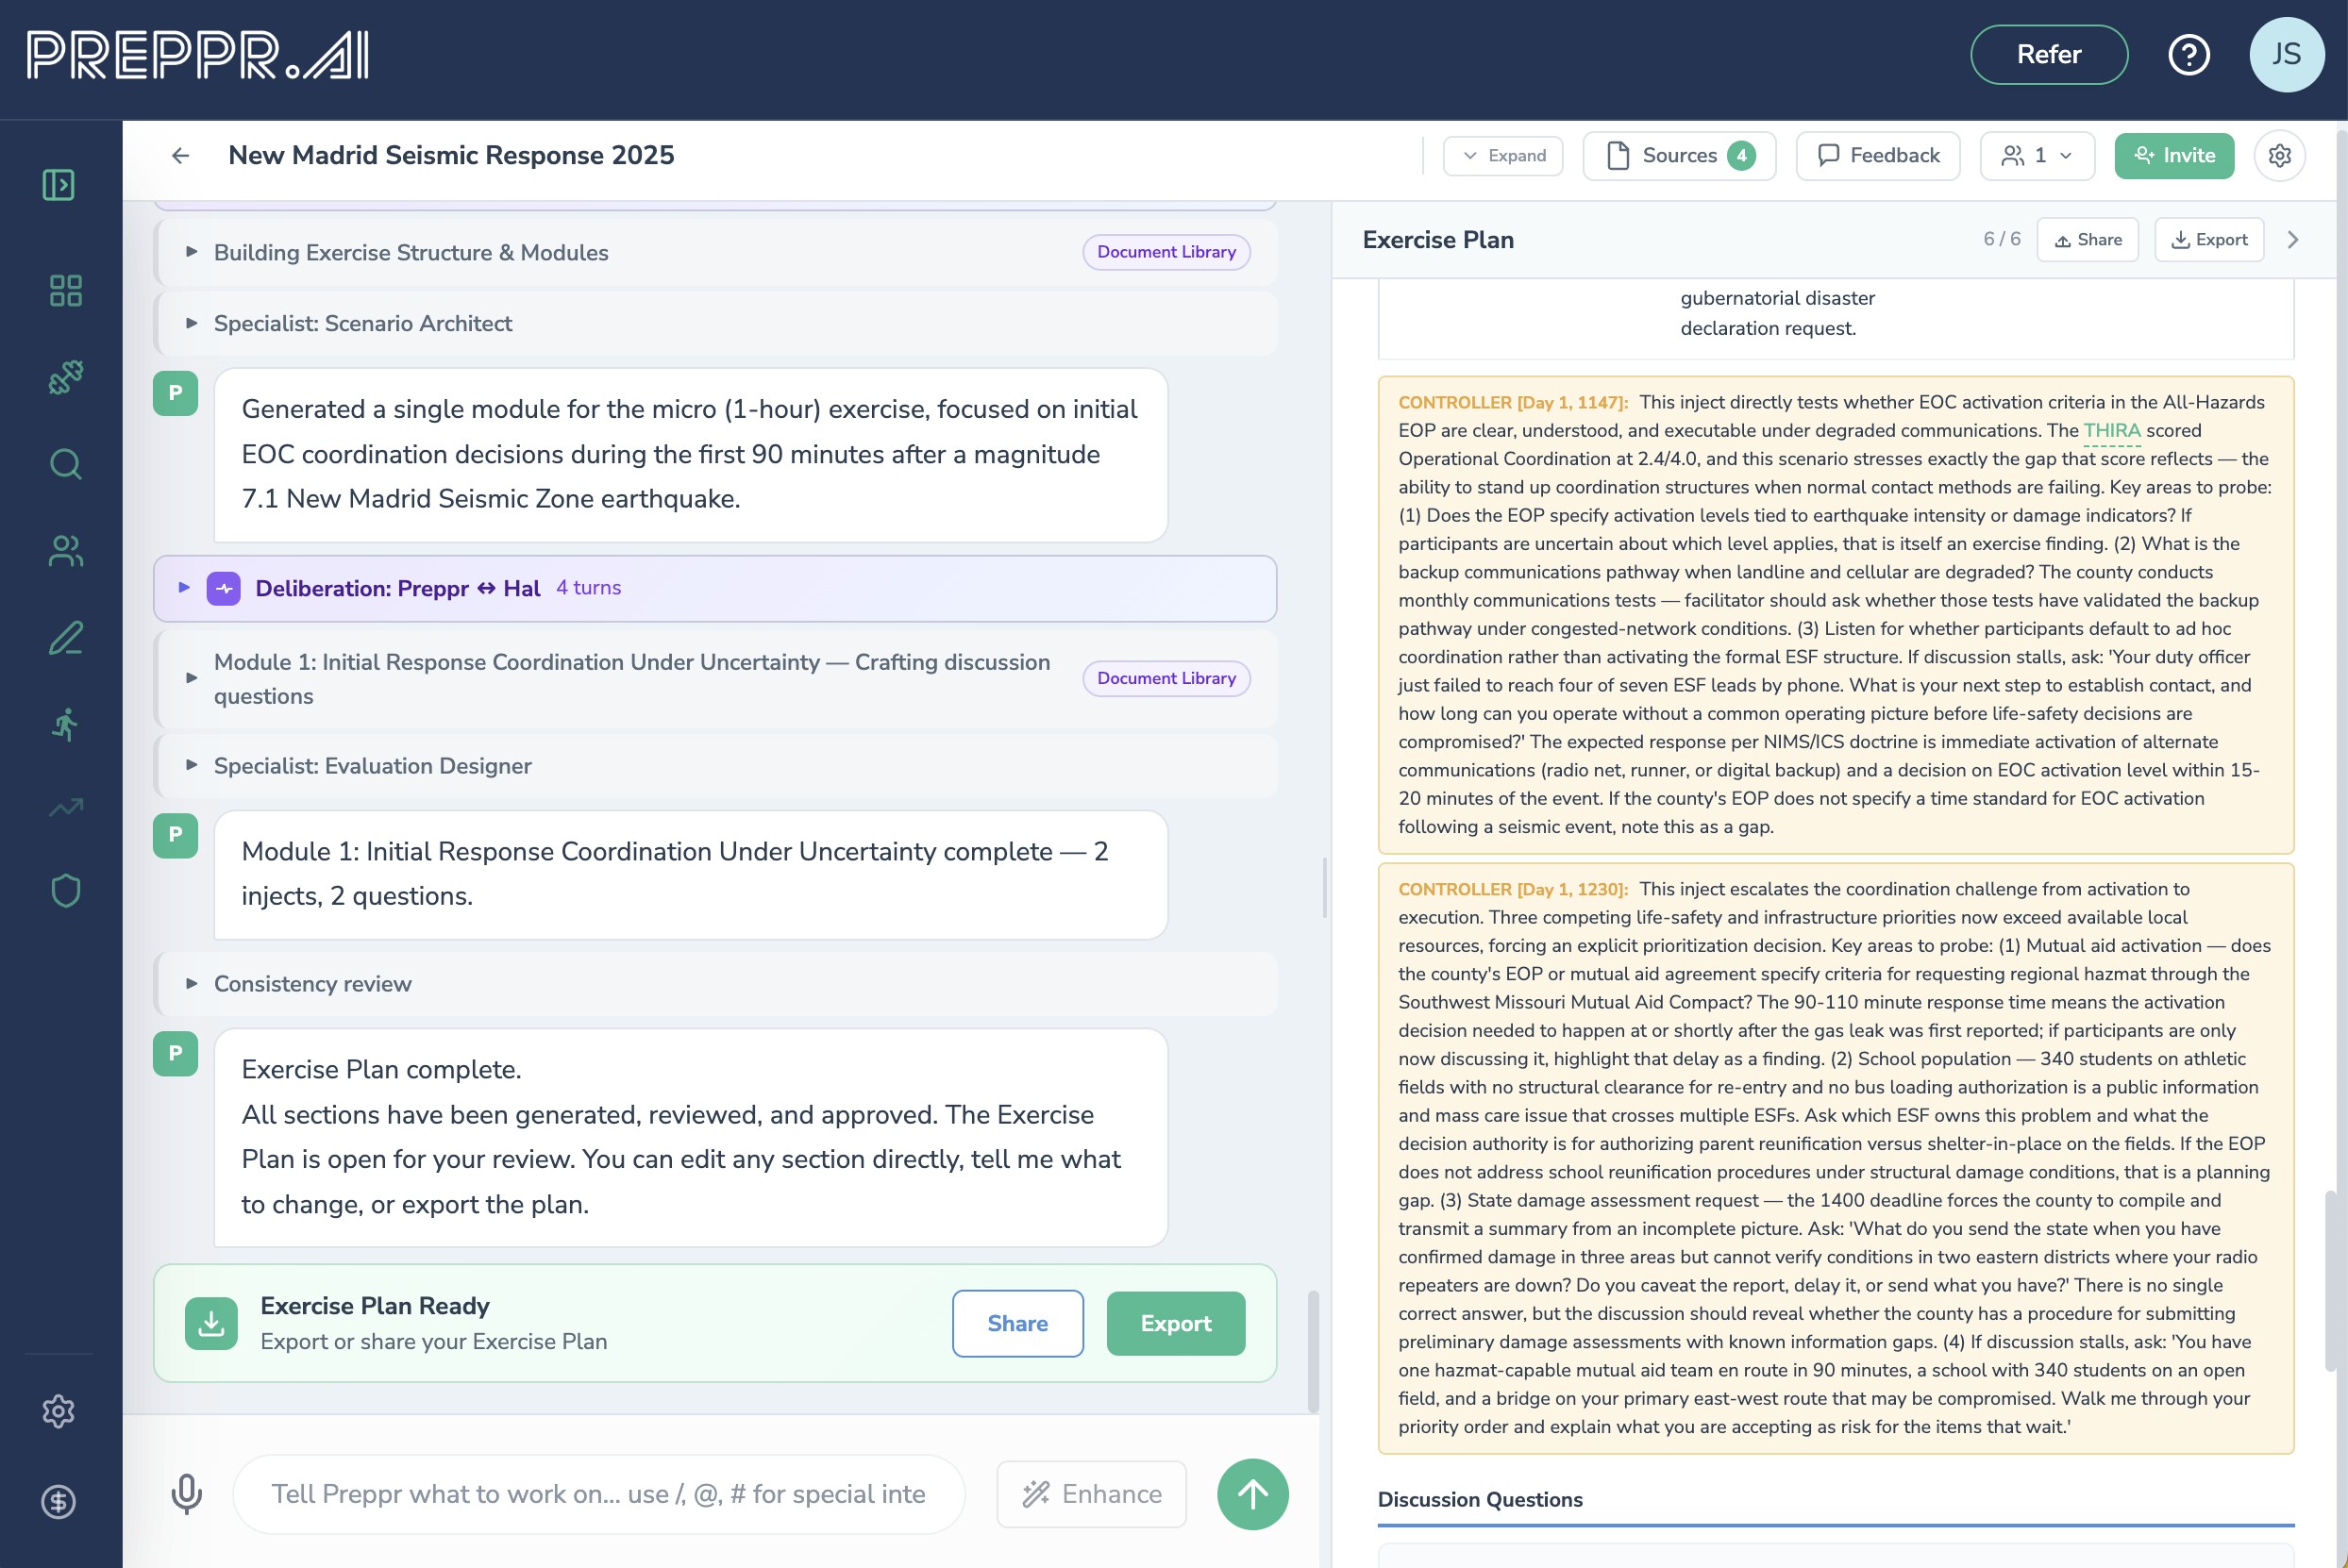This screenshot has width=2348, height=1568.
Task: Click the dollar billing icon
Action: (59, 1501)
